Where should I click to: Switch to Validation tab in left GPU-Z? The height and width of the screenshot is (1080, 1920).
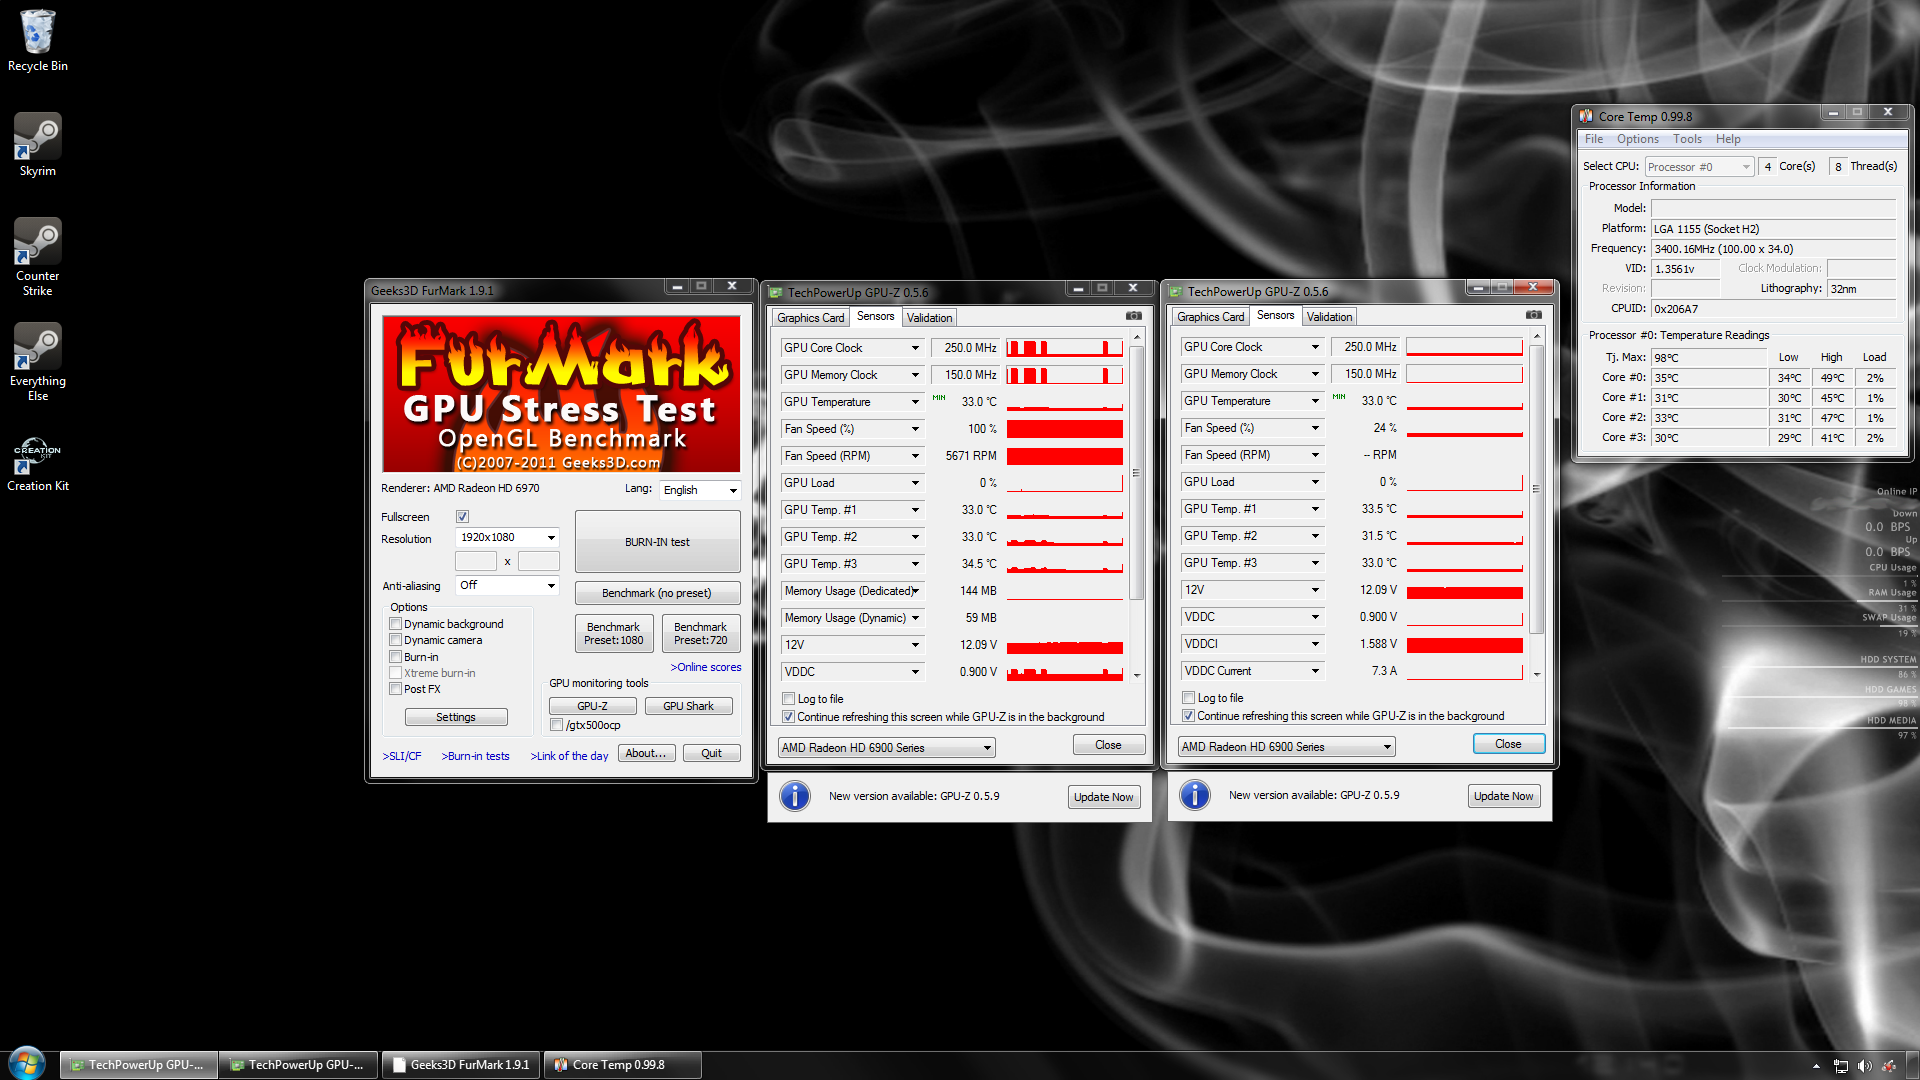pyautogui.click(x=930, y=318)
